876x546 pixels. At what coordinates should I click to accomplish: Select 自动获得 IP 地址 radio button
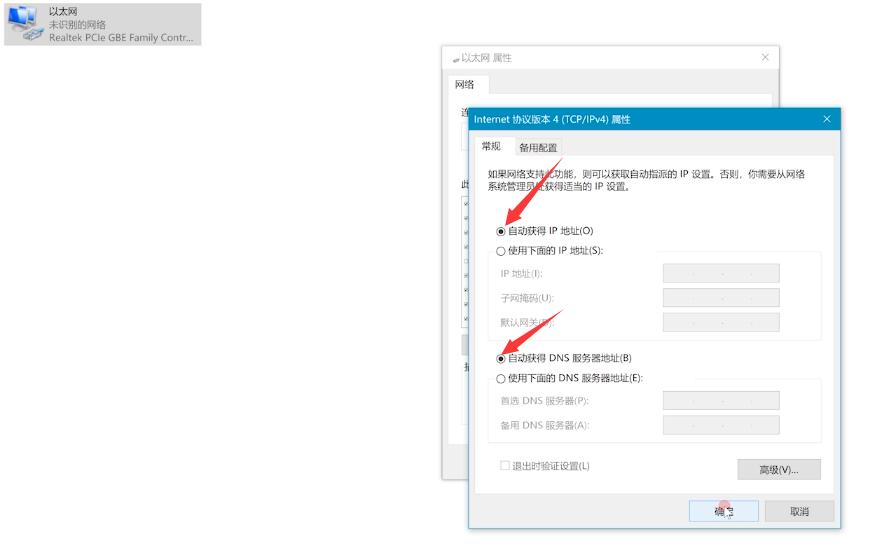point(501,231)
